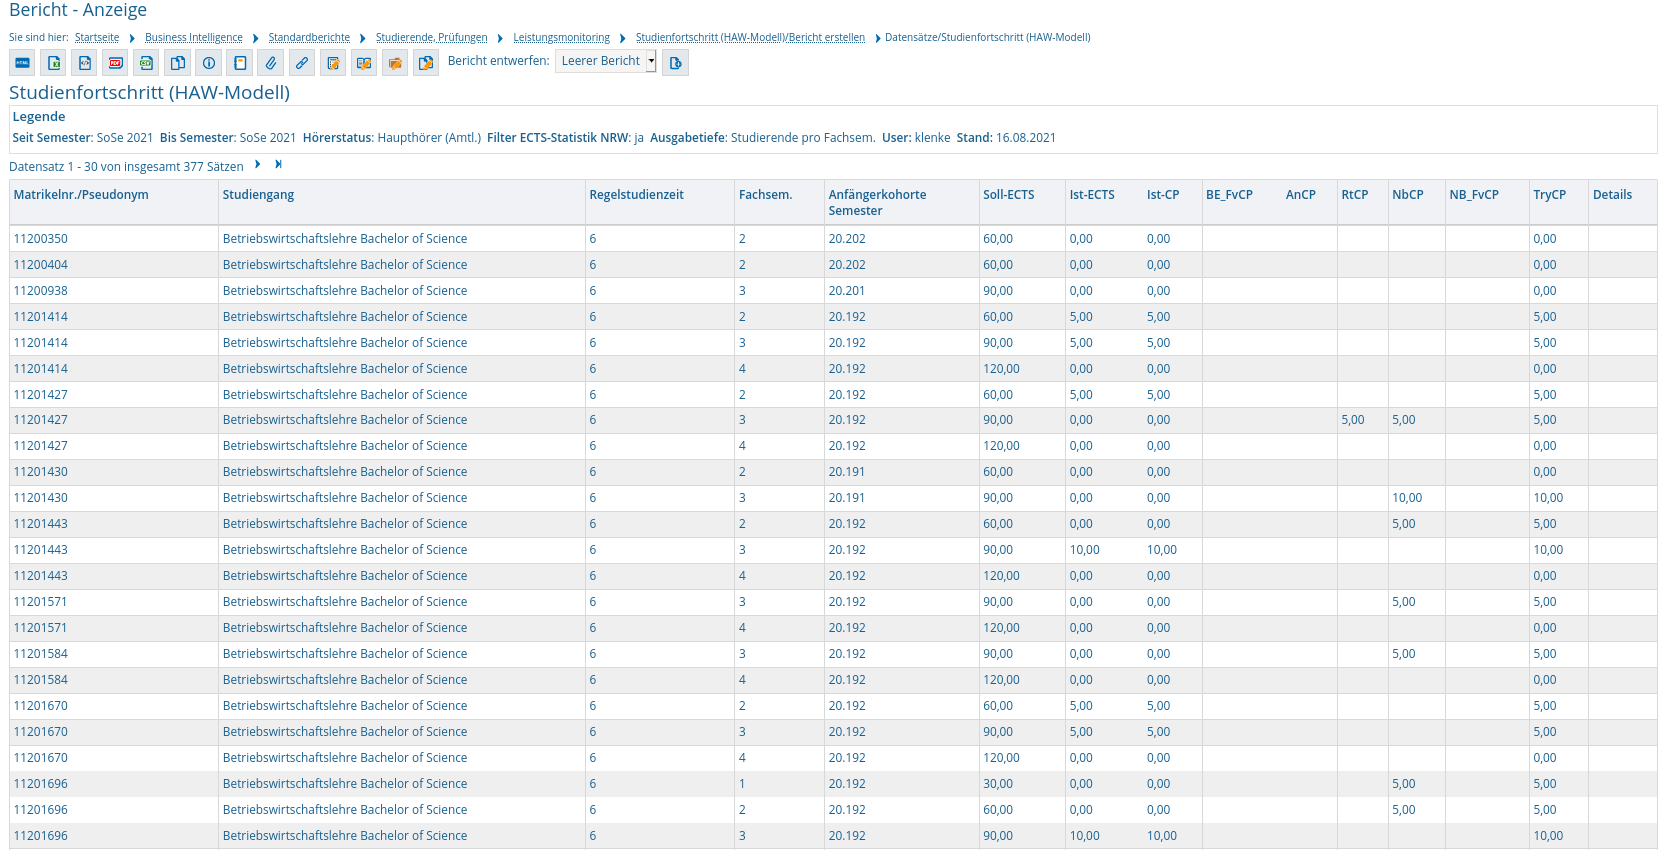This screenshot has width=1659, height=850.
Task: Click the Details column header
Action: (1612, 195)
